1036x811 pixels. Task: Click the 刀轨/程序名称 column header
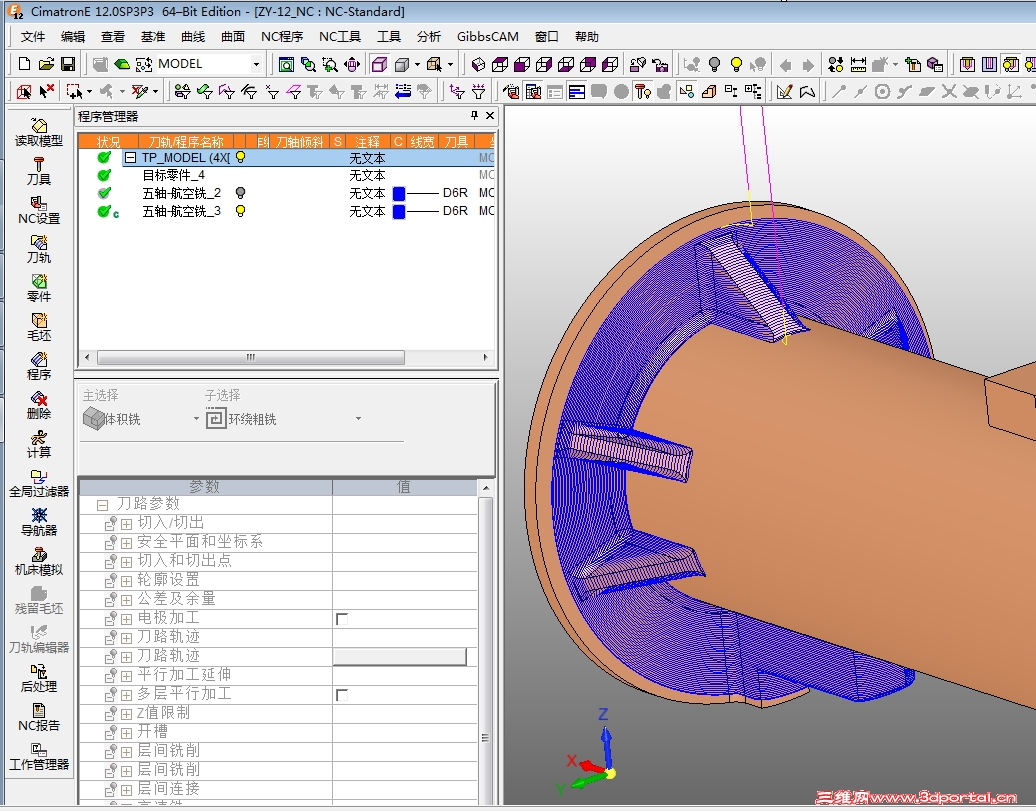[x=186, y=141]
